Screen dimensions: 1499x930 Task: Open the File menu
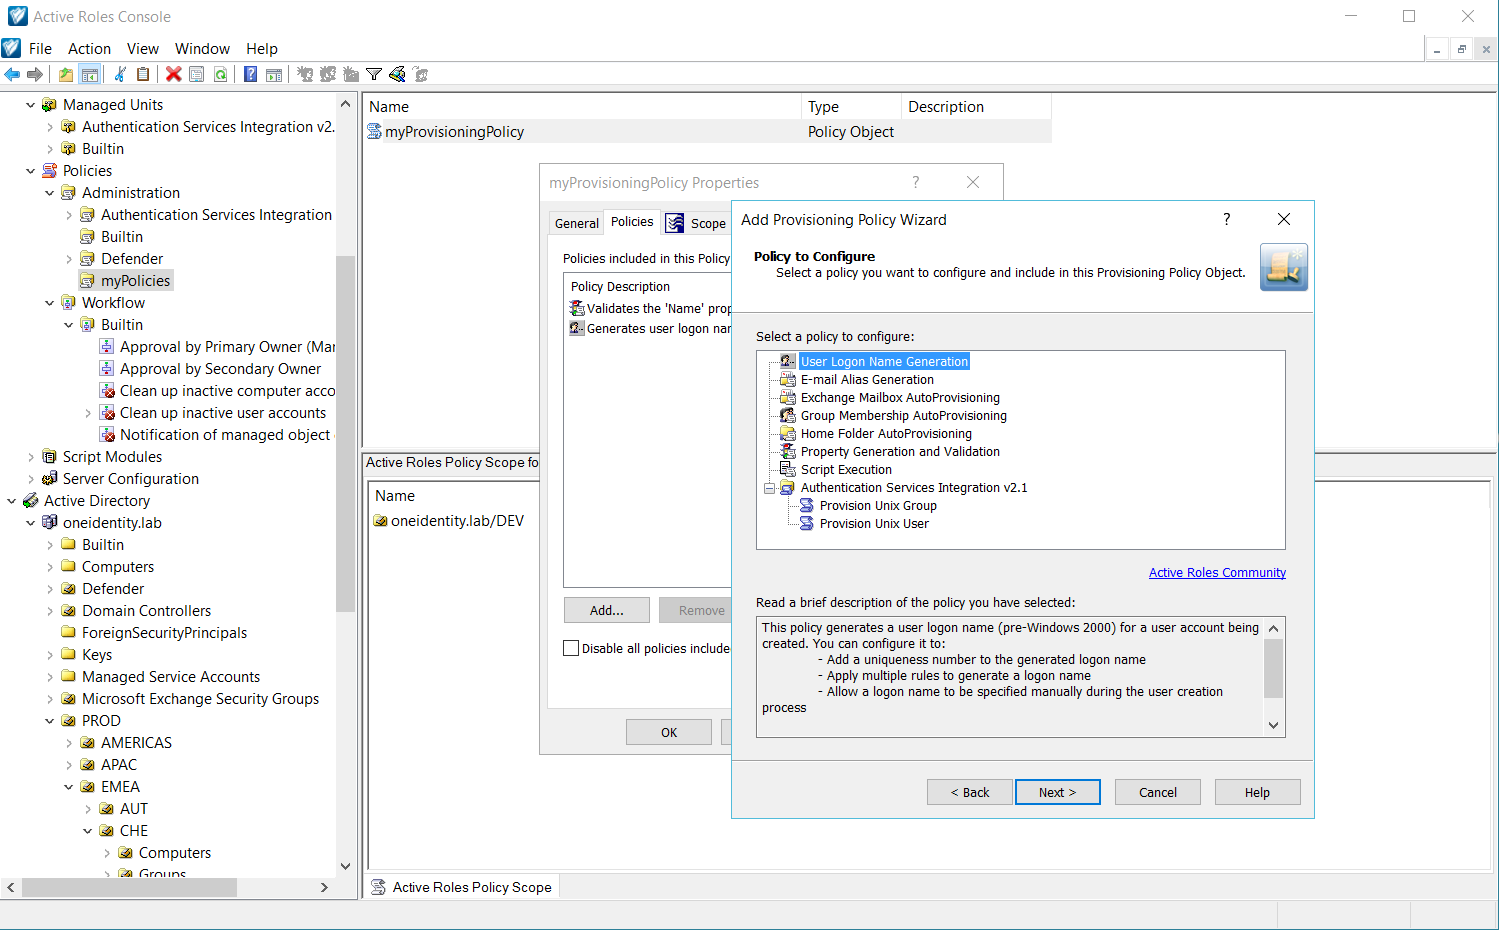point(40,48)
